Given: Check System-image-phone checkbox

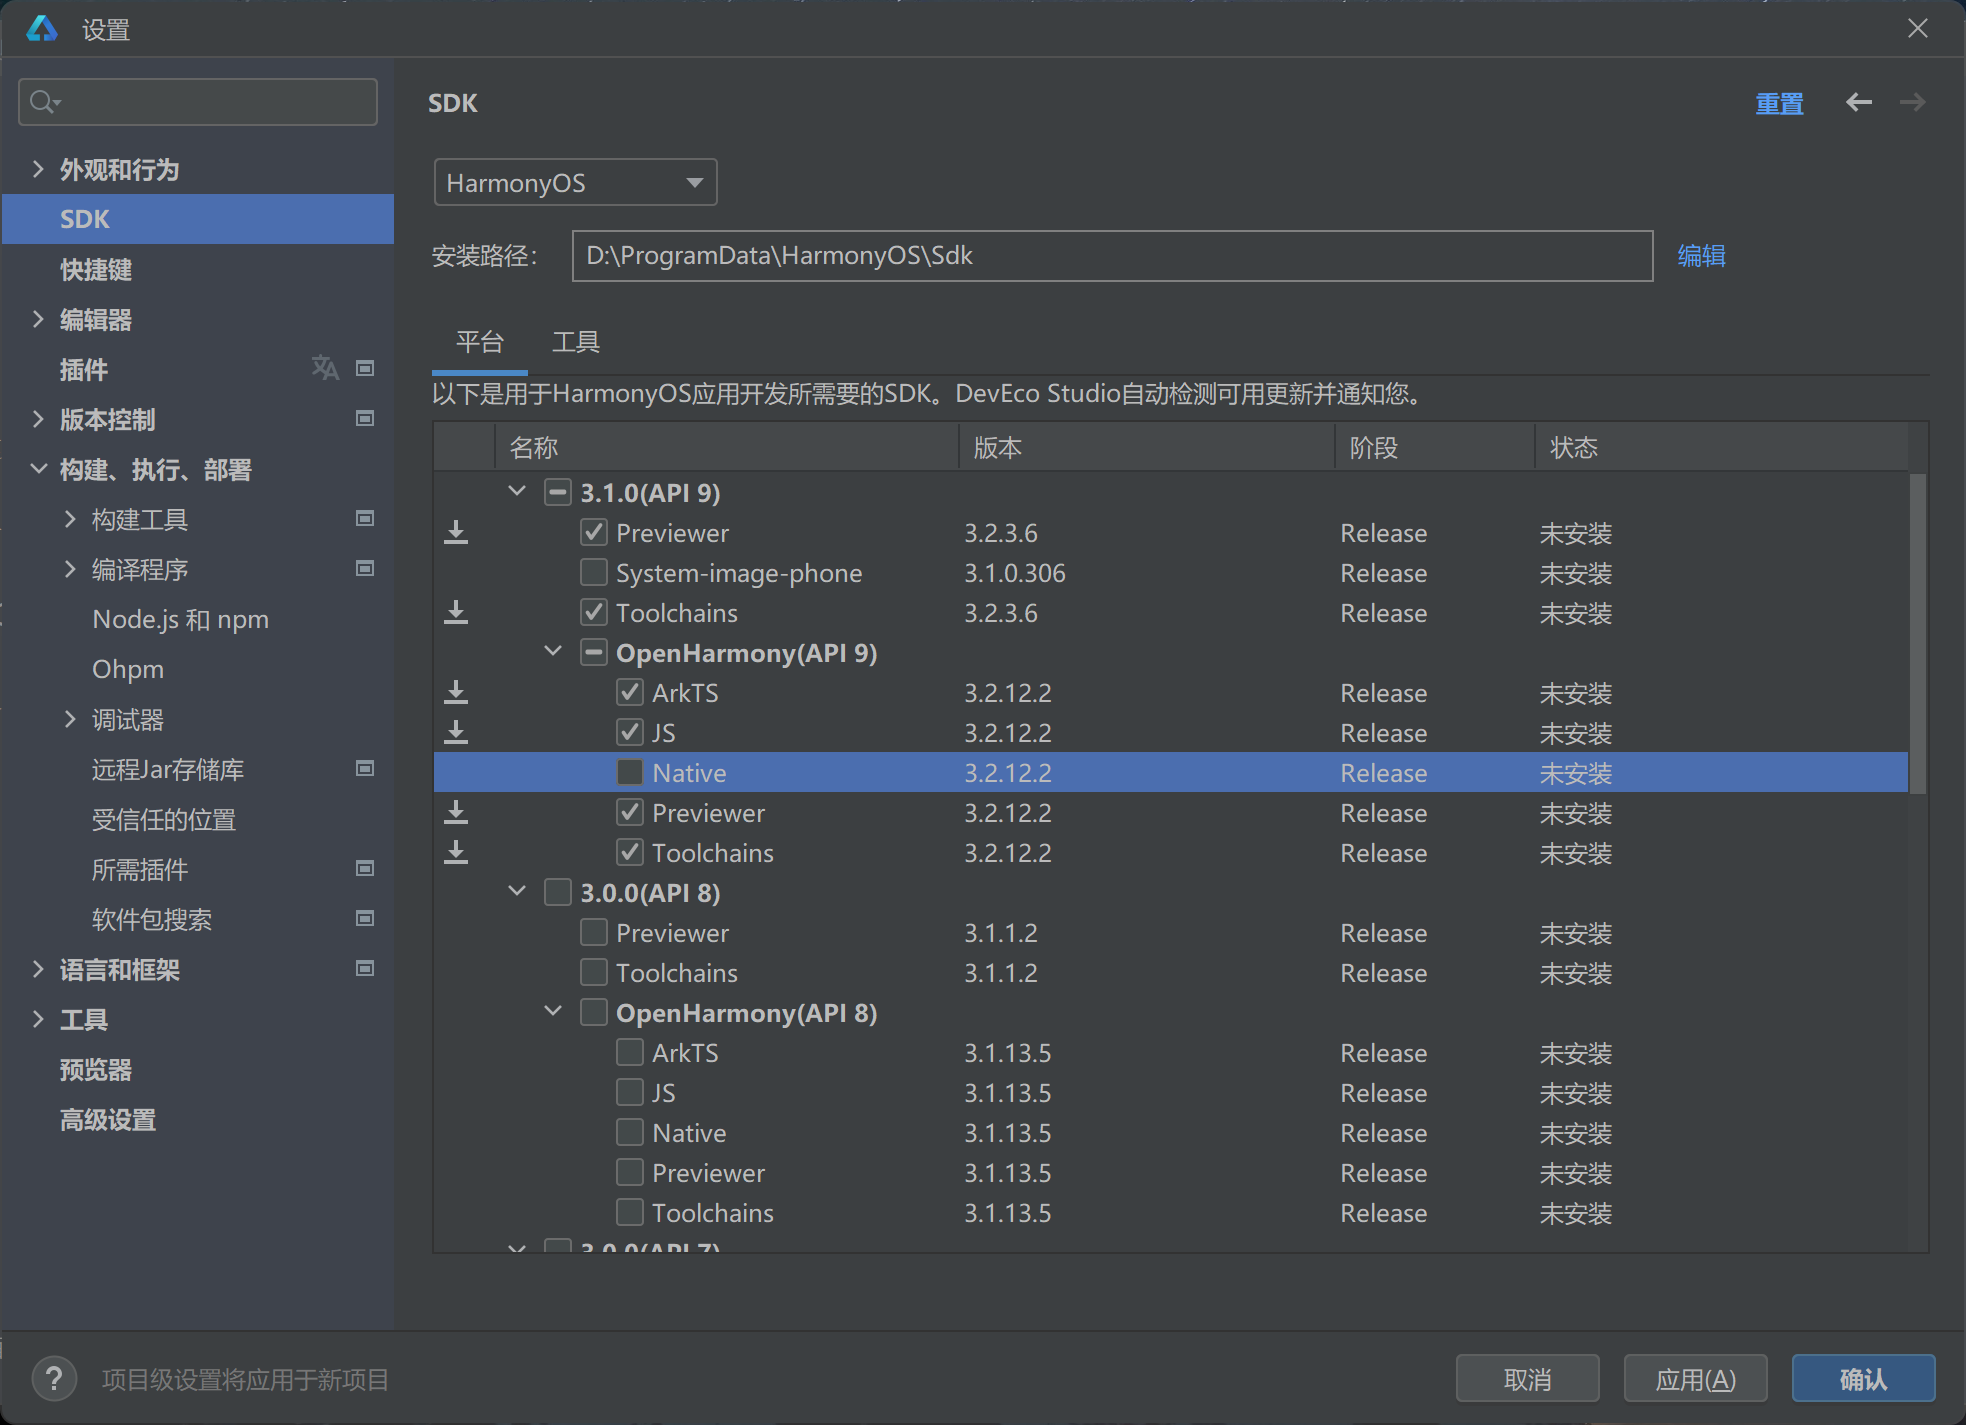Looking at the screenshot, I should coord(594,572).
